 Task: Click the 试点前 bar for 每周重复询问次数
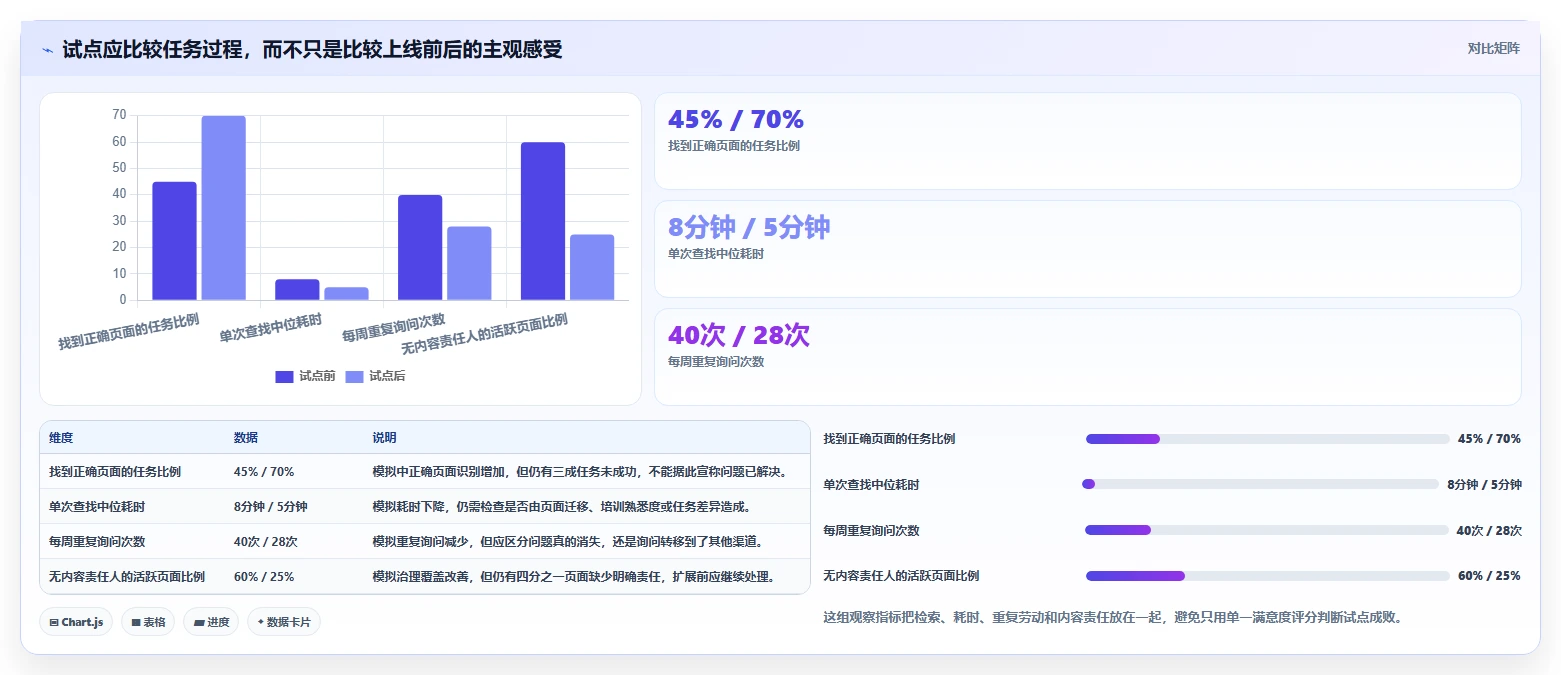click(x=420, y=247)
